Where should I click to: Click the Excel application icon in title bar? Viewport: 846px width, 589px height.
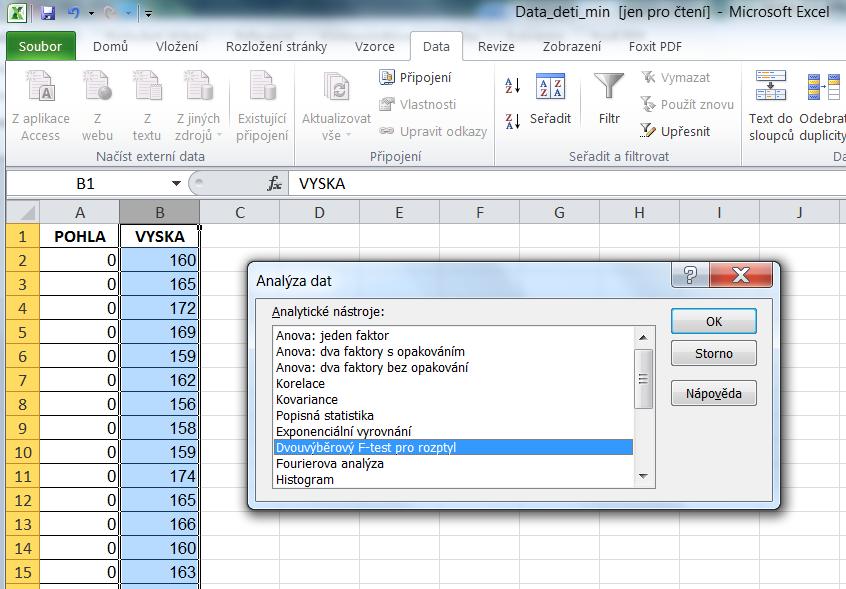tap(17, 12)
